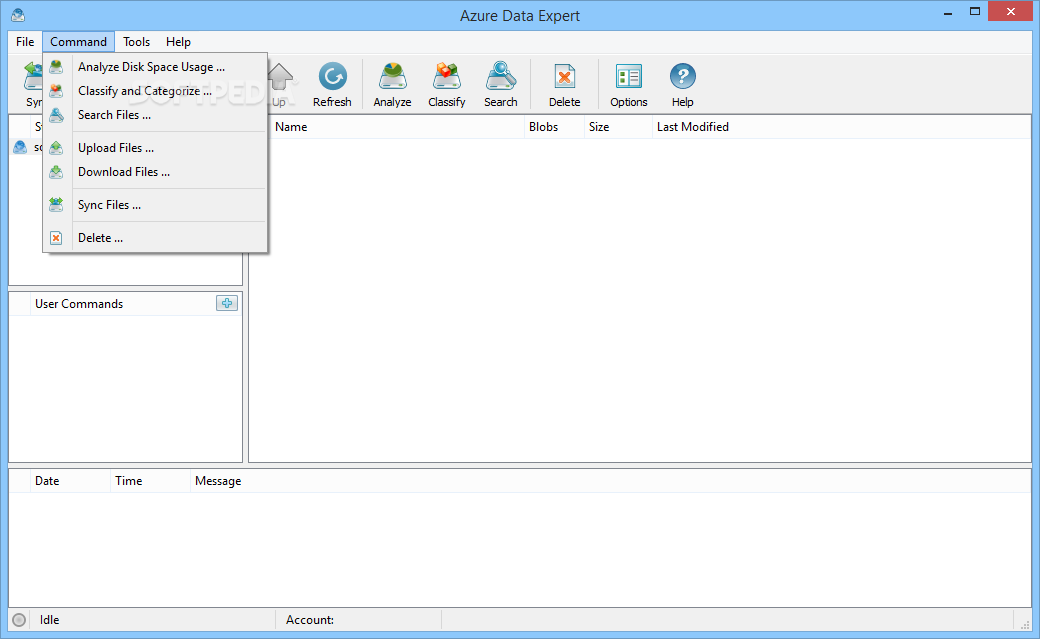Choose Analyze Disk Space Usage ...
Viewport: 1040px width, 639px height.
click(x=155, y=66)
